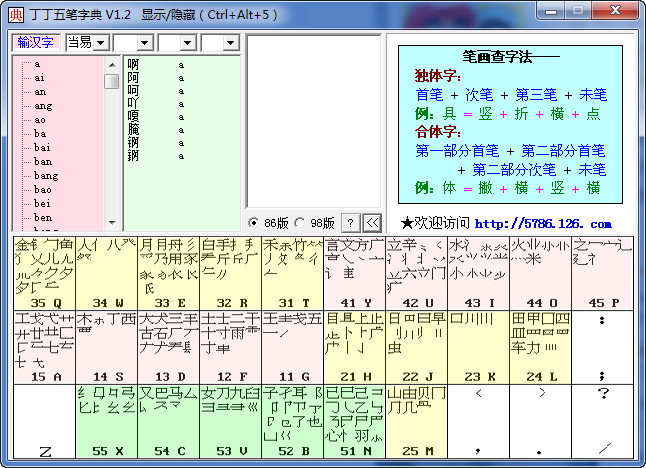Viewport: 646px width, 468px height.
Task: Open the last empty combo box
Action: click(x=232, y=43)
